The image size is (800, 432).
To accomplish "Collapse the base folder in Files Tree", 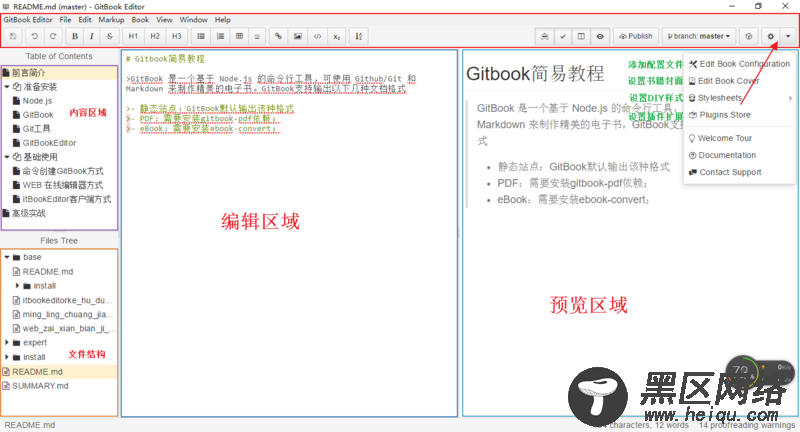I will (x=7, y=257).
